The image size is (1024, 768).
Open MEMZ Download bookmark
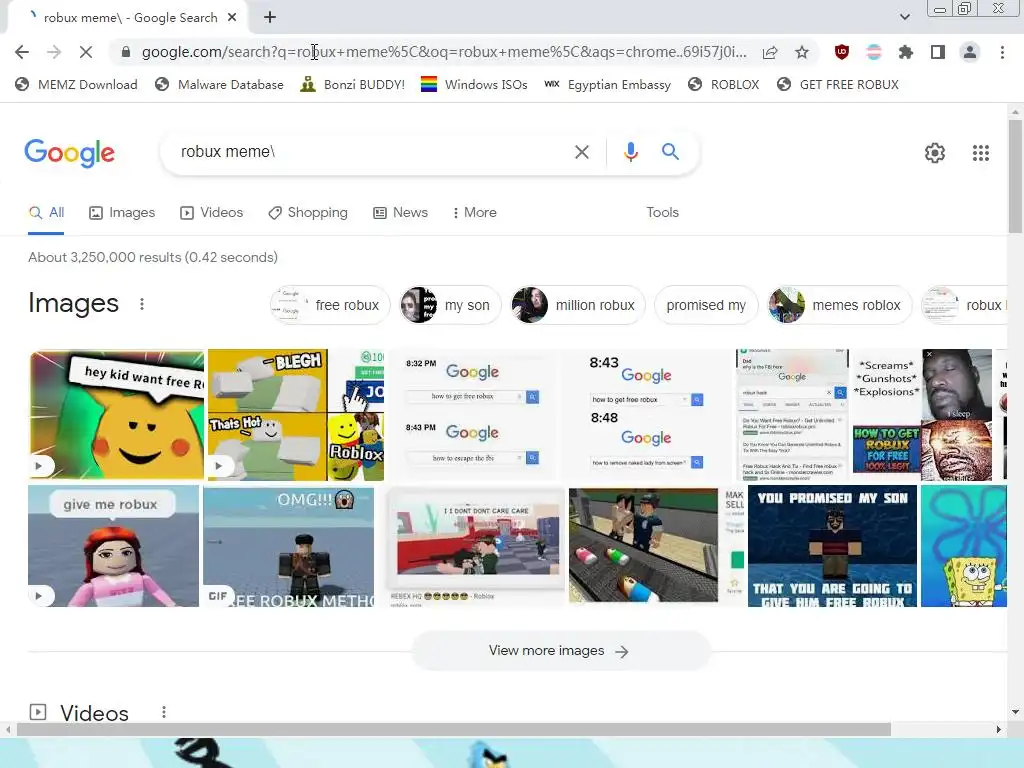[x=76, y=85]
